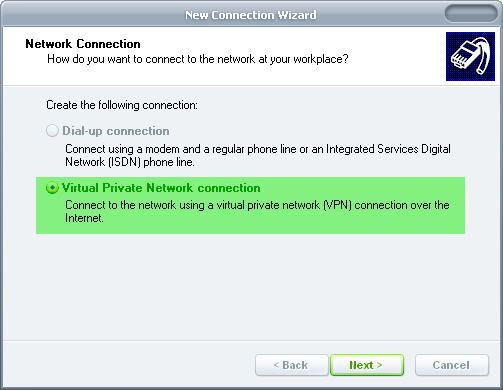Click the modem and ISDN phone line description
This screenshot has height=390, width=503.
(x=258, y=155)
